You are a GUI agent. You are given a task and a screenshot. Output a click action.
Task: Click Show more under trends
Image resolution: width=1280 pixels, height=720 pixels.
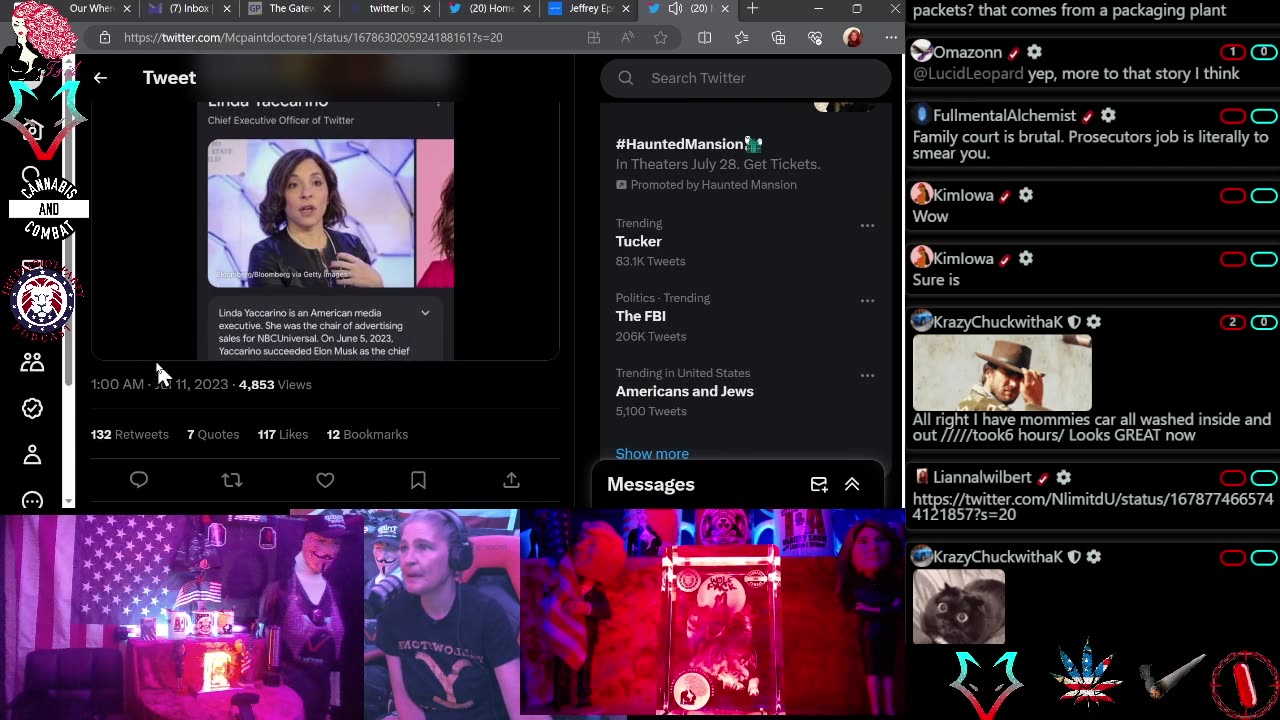coord(652,454)
